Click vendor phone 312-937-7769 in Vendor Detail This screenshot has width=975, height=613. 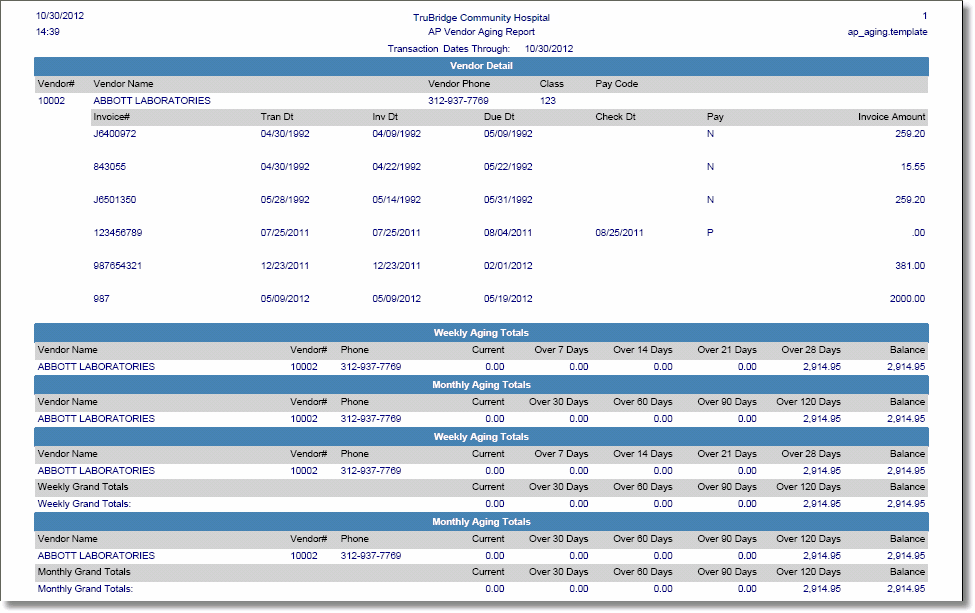[458, 101]
